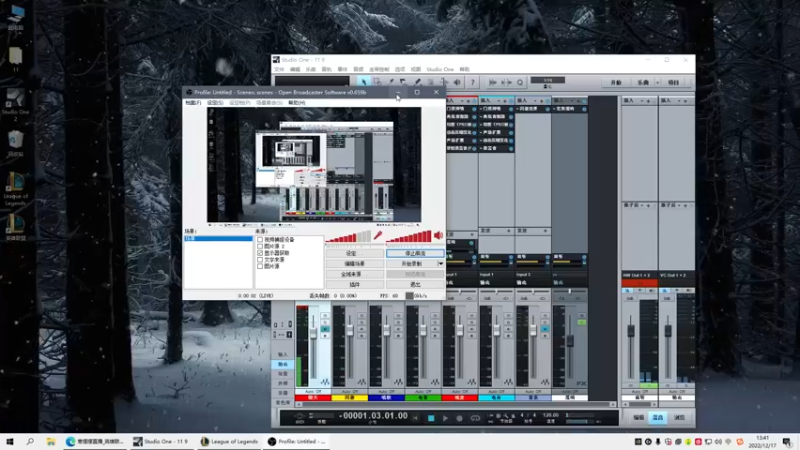Return to zero with the transport rewind button
Image resolution: width=800 pixels, height=450 pixels.
(x=416, y=418)
